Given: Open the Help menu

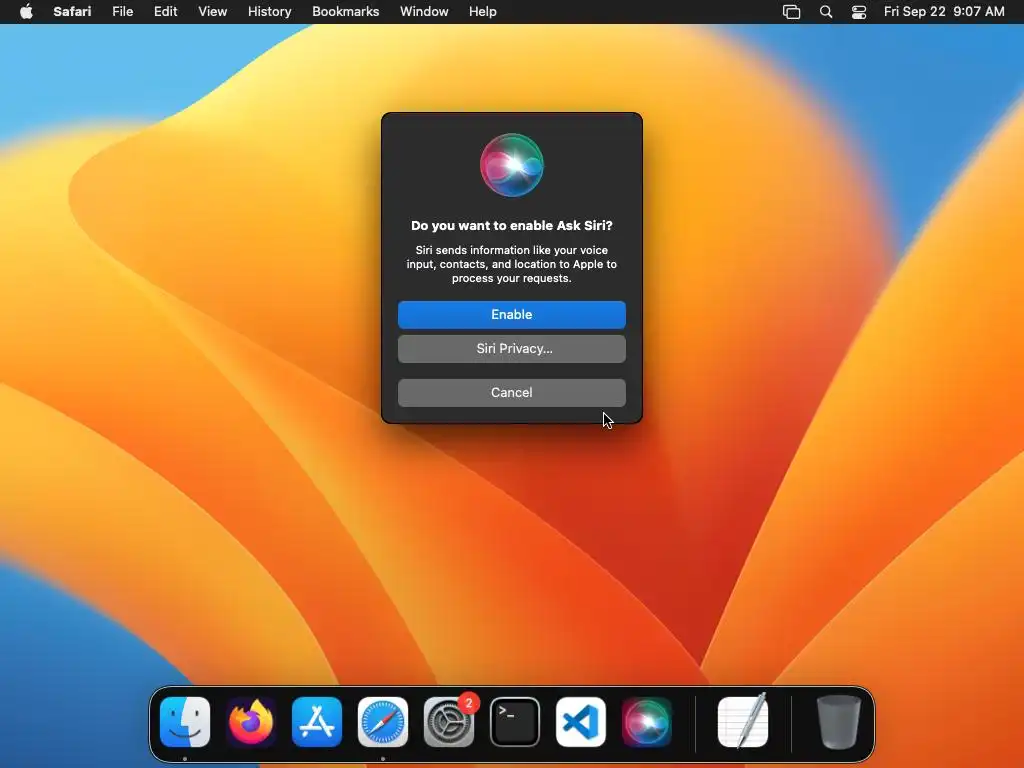Looking at the screenshot, I should (x=483, y=12).
